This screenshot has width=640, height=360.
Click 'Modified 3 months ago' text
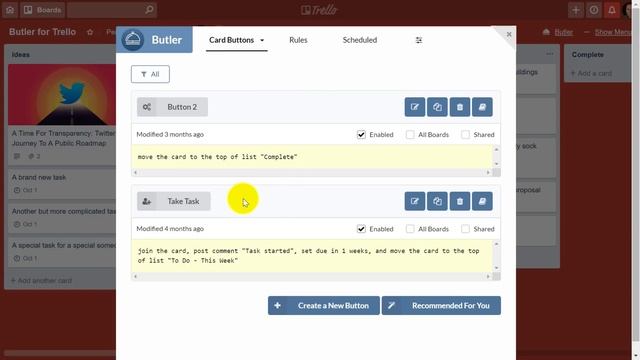tap(170, 134)
